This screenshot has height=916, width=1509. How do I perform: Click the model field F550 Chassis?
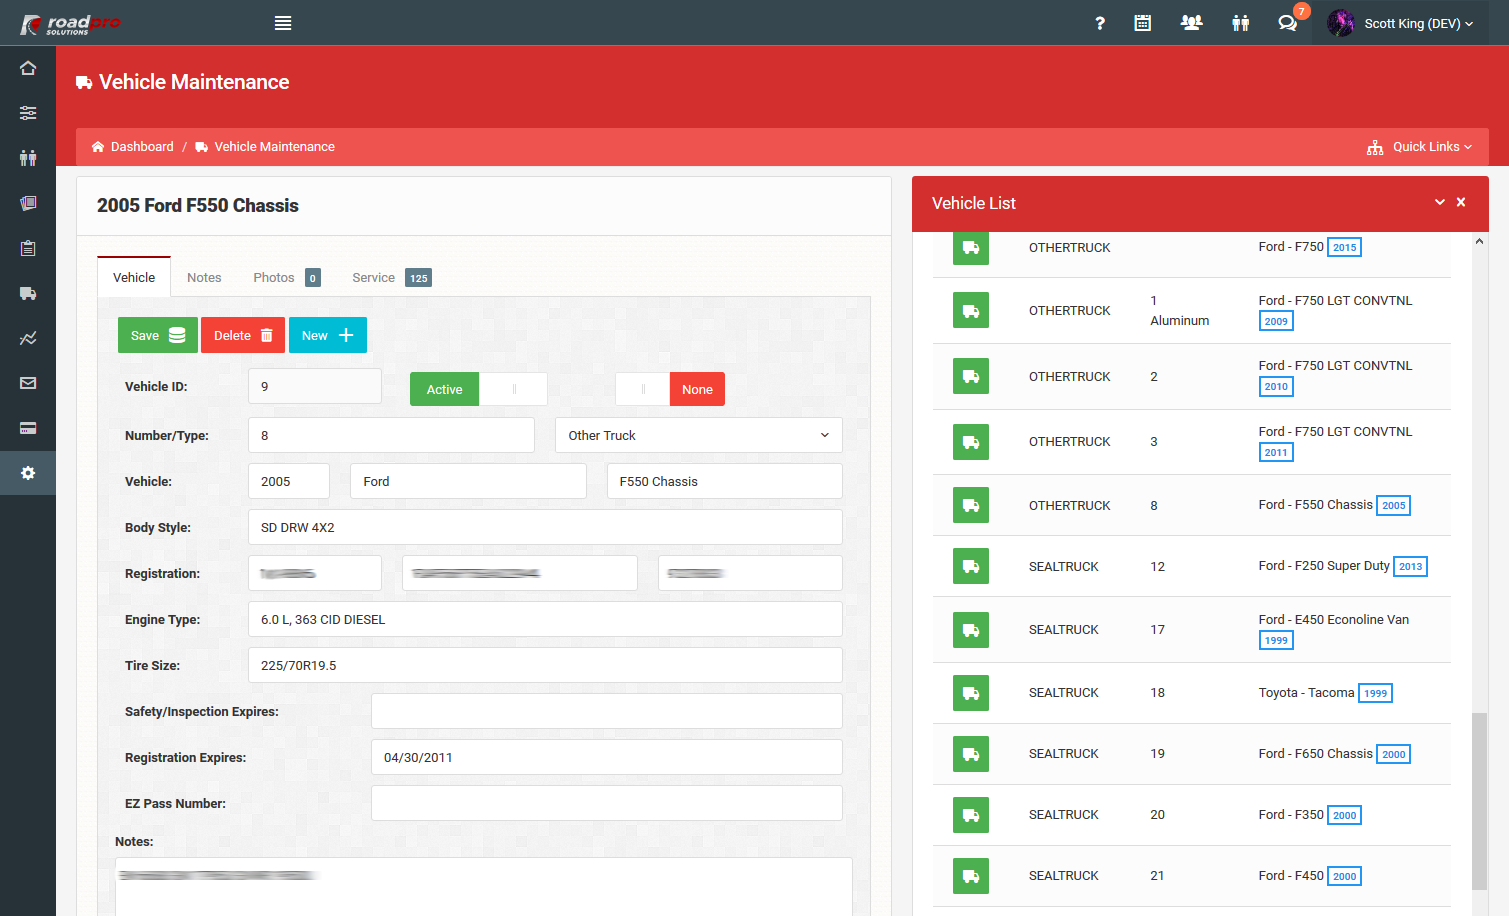(x=725, y=481)
